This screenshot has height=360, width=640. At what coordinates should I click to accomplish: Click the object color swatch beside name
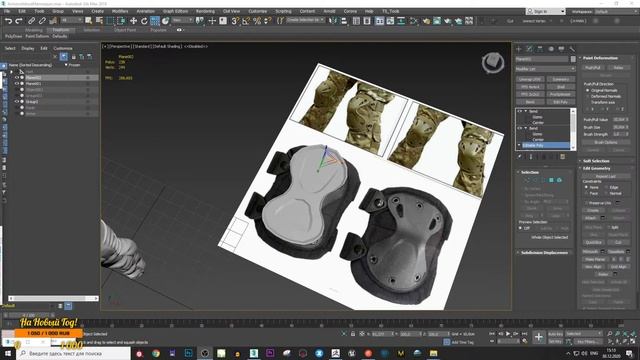pos(573,59)
